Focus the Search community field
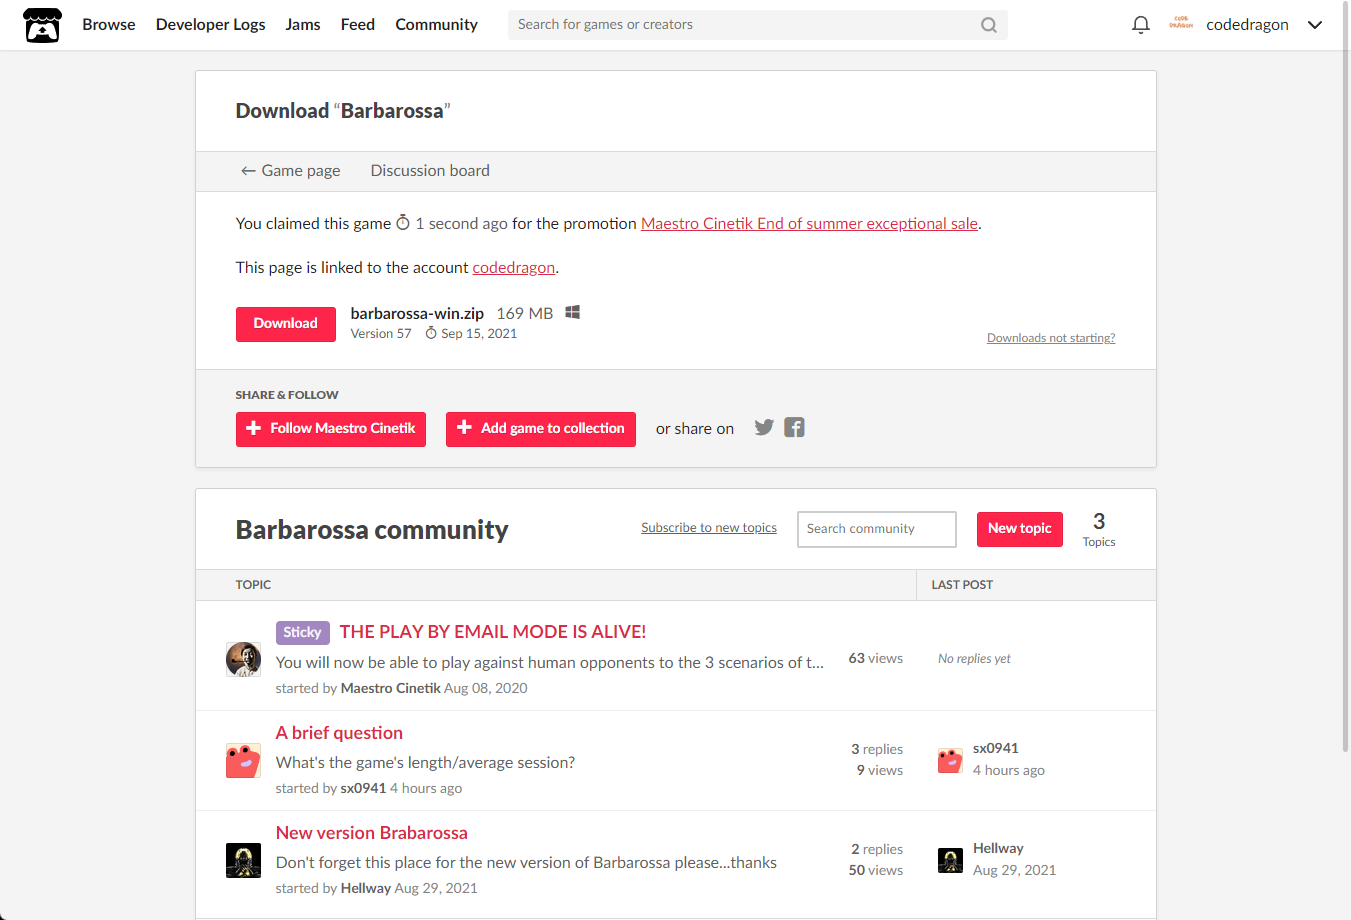 pos(877,529)
